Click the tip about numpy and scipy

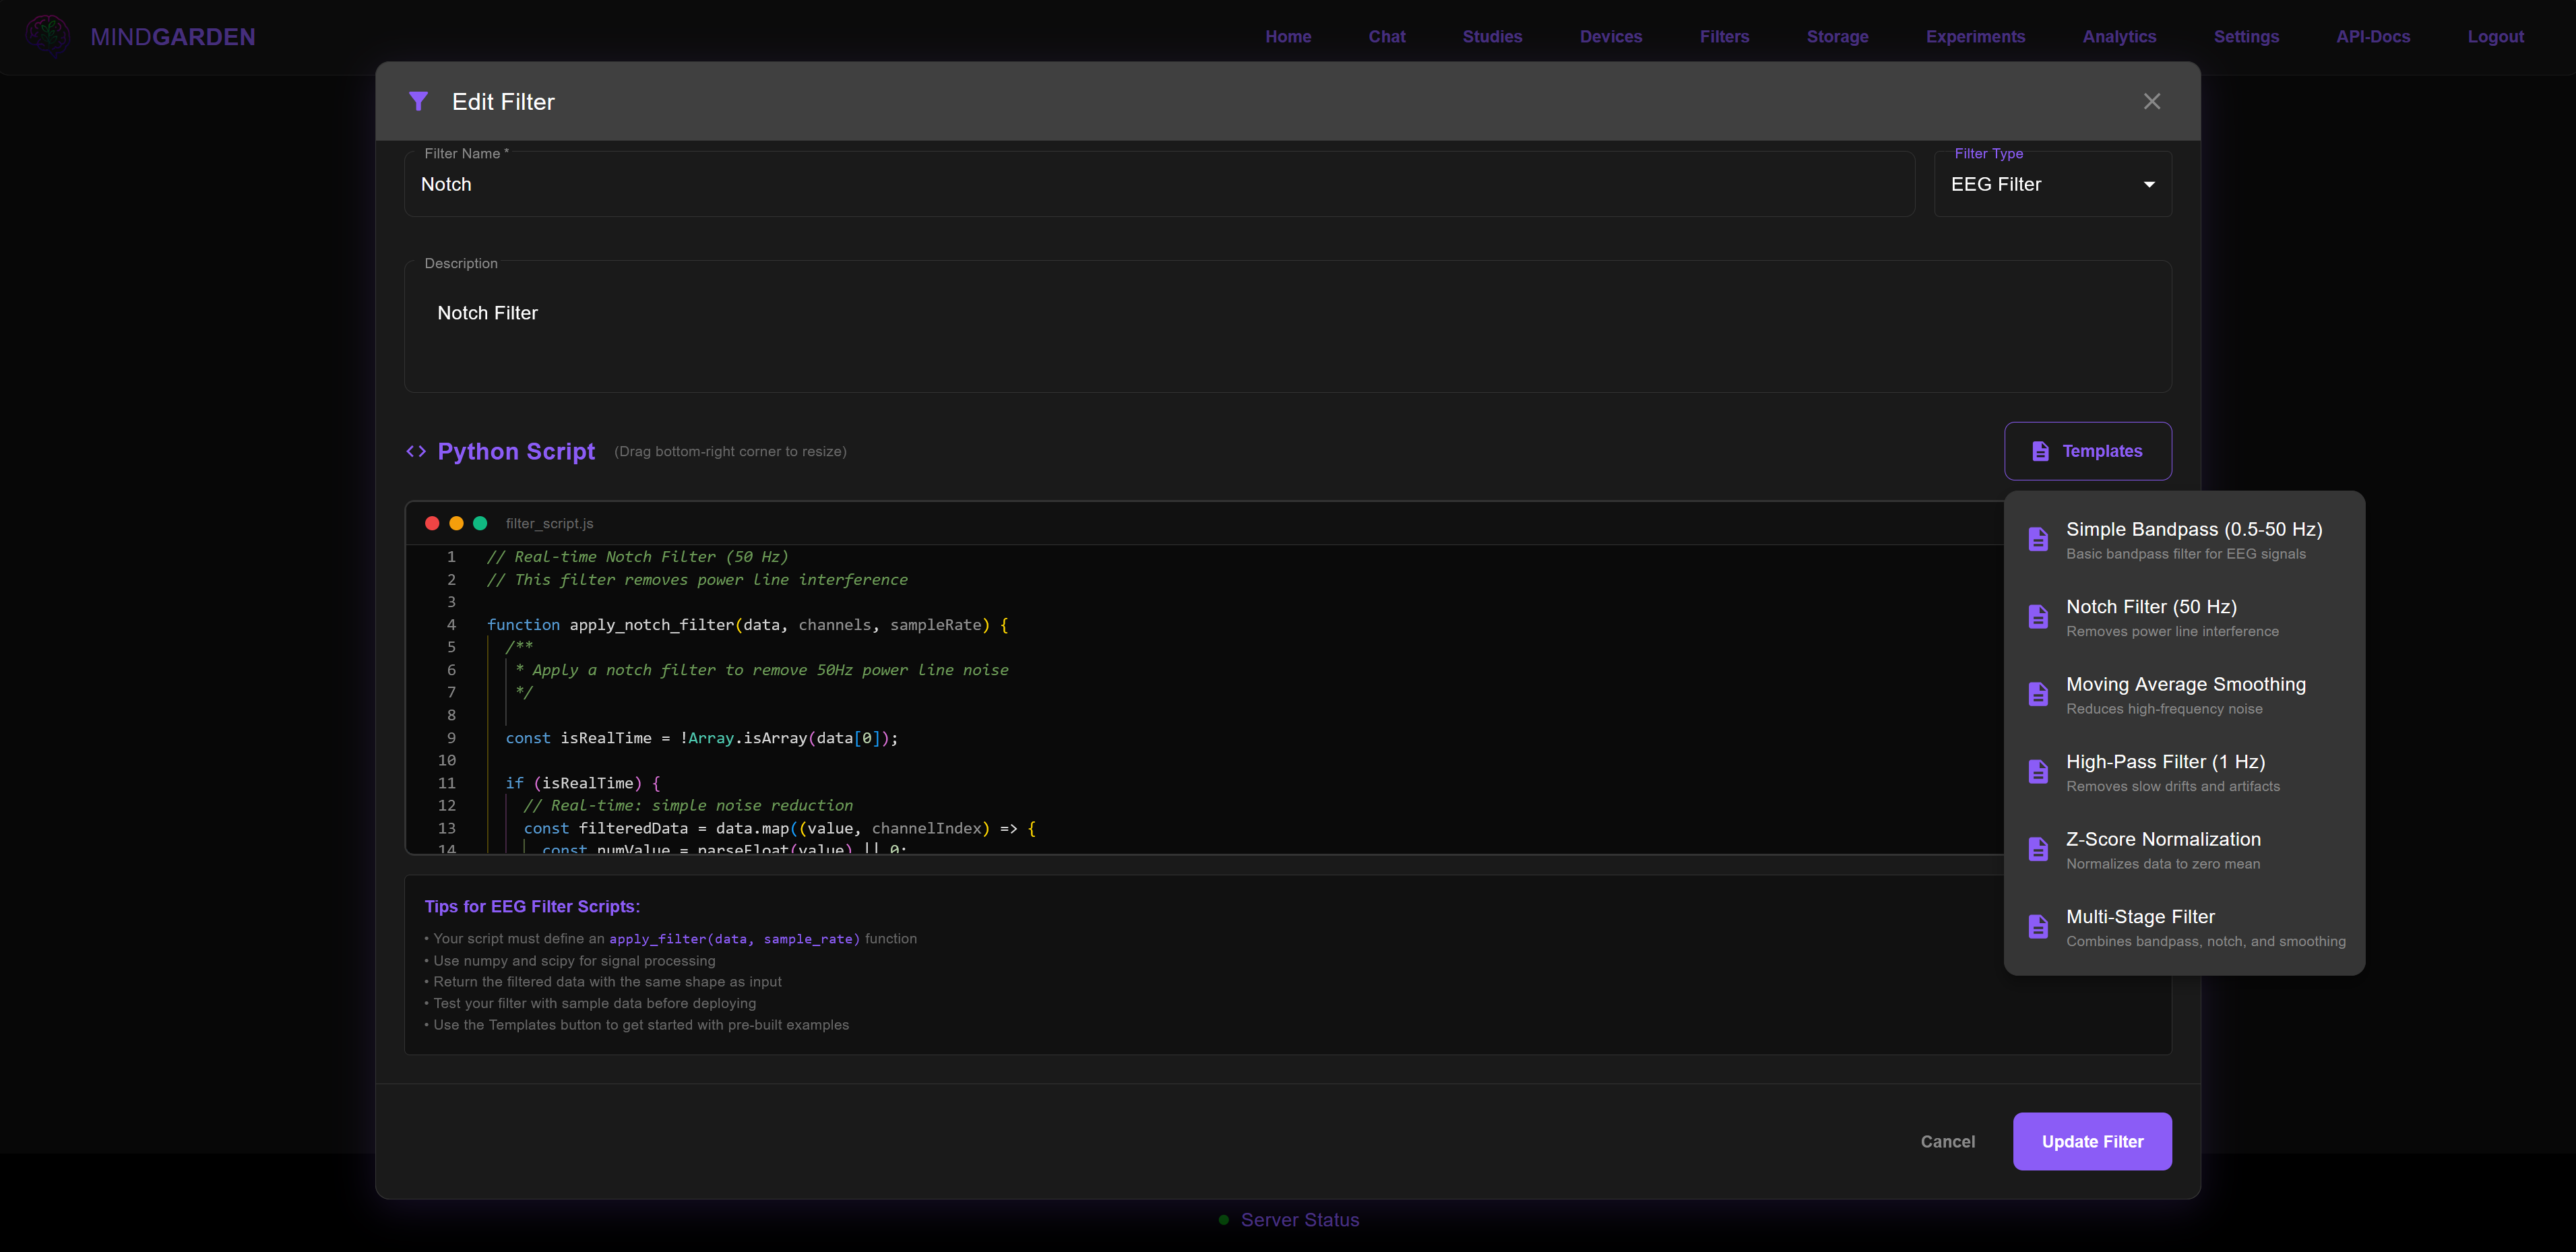click(x=570, y=961)
